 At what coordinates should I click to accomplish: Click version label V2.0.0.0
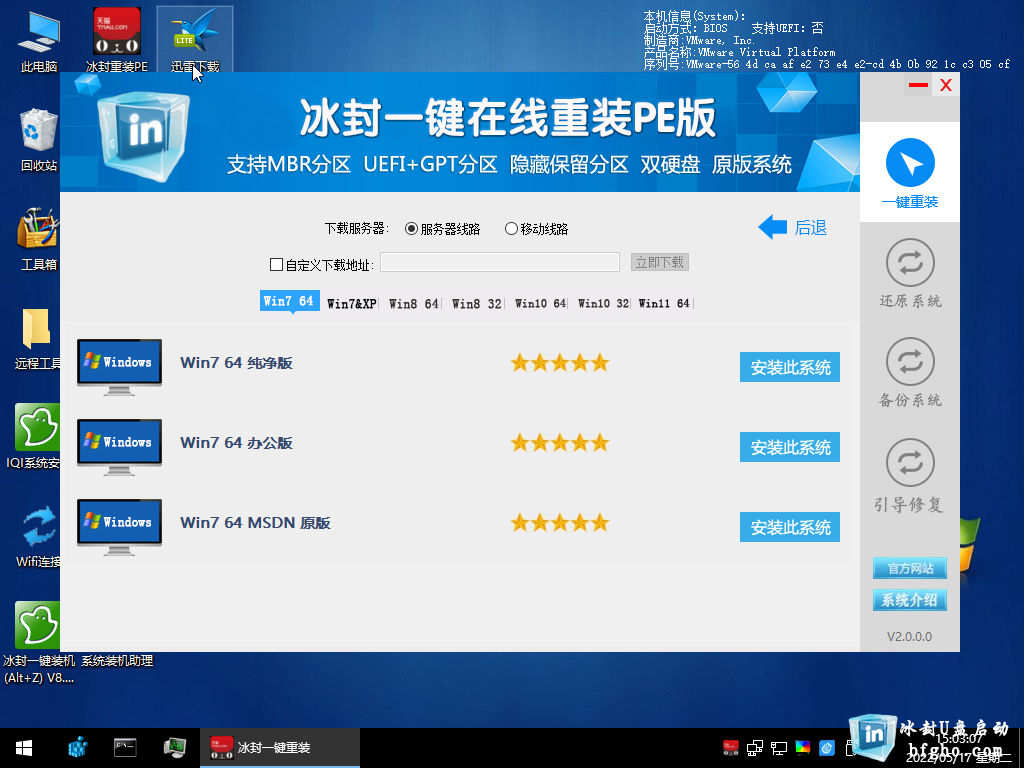(x=909, y=636)
